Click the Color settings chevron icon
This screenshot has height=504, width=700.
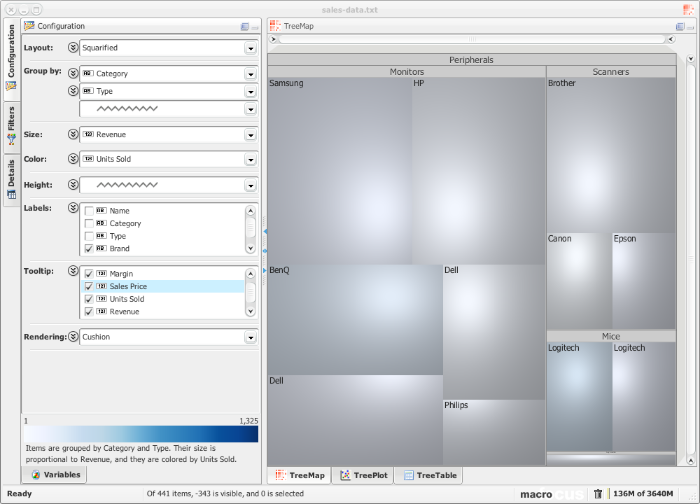(x=72, y=159)
